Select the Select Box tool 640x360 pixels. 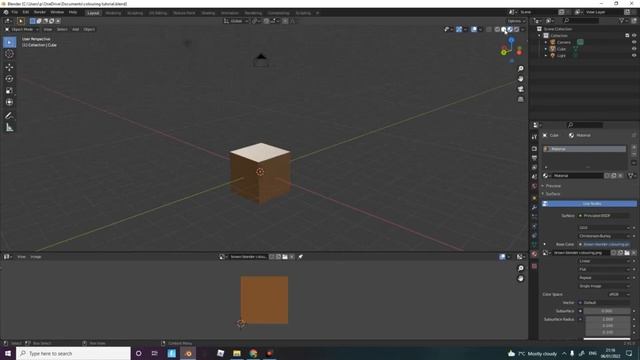coord(9,42)
